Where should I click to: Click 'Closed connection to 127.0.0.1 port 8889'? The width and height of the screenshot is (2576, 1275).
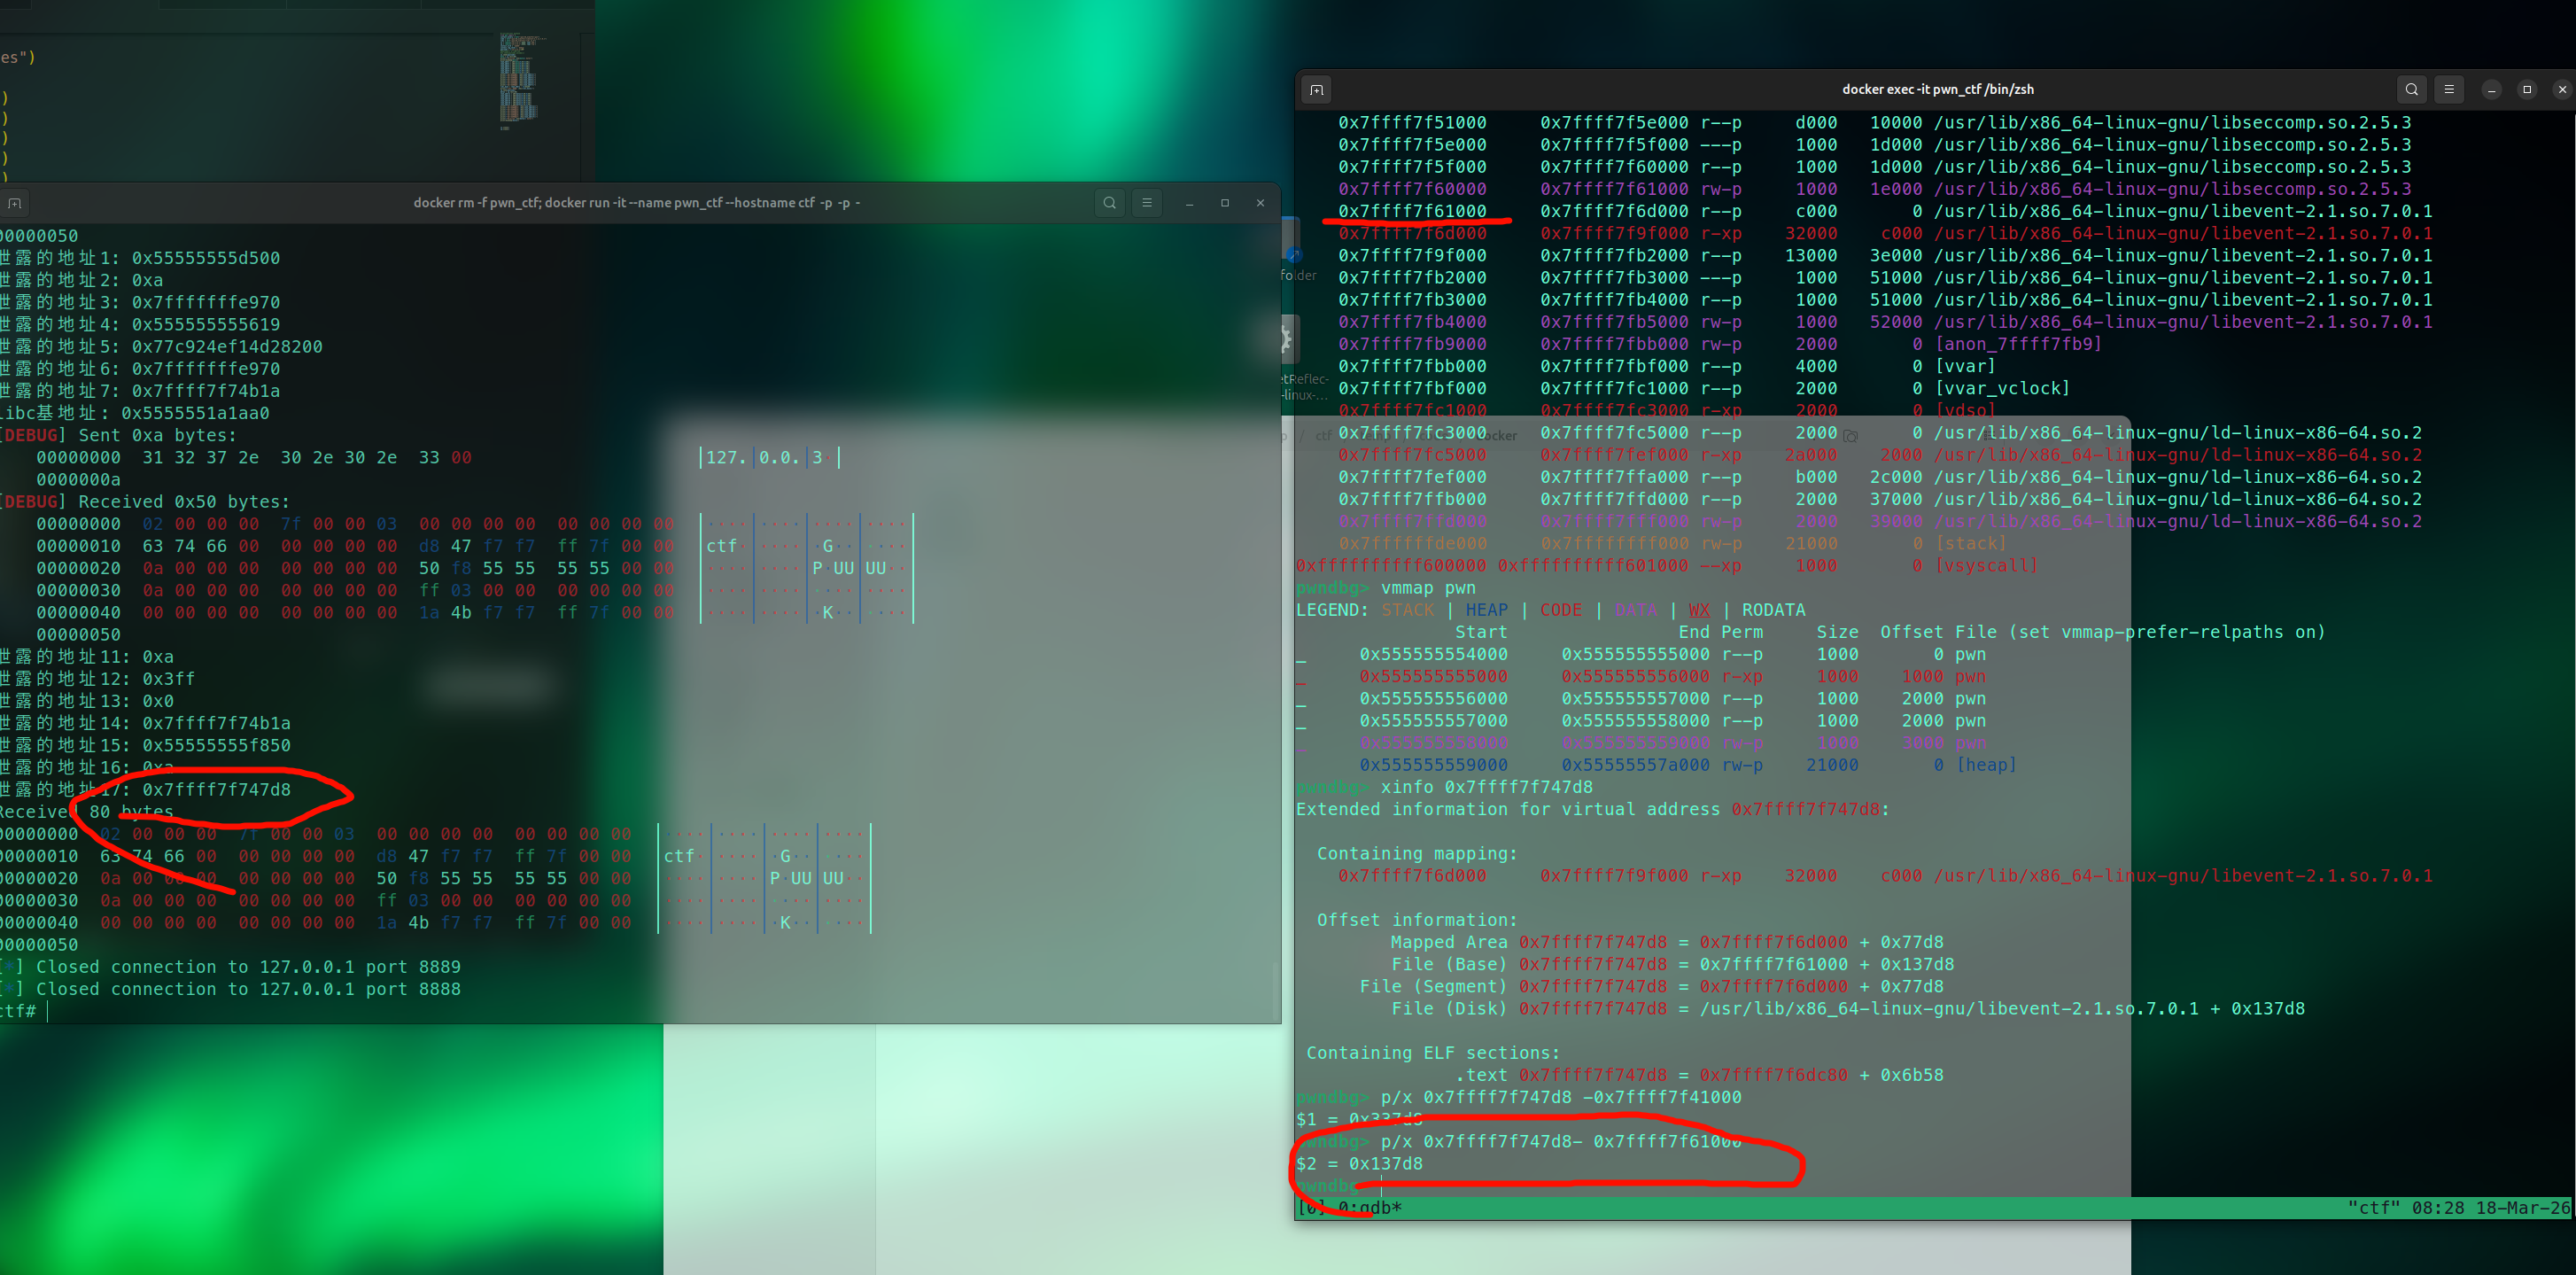click(248, 967)
